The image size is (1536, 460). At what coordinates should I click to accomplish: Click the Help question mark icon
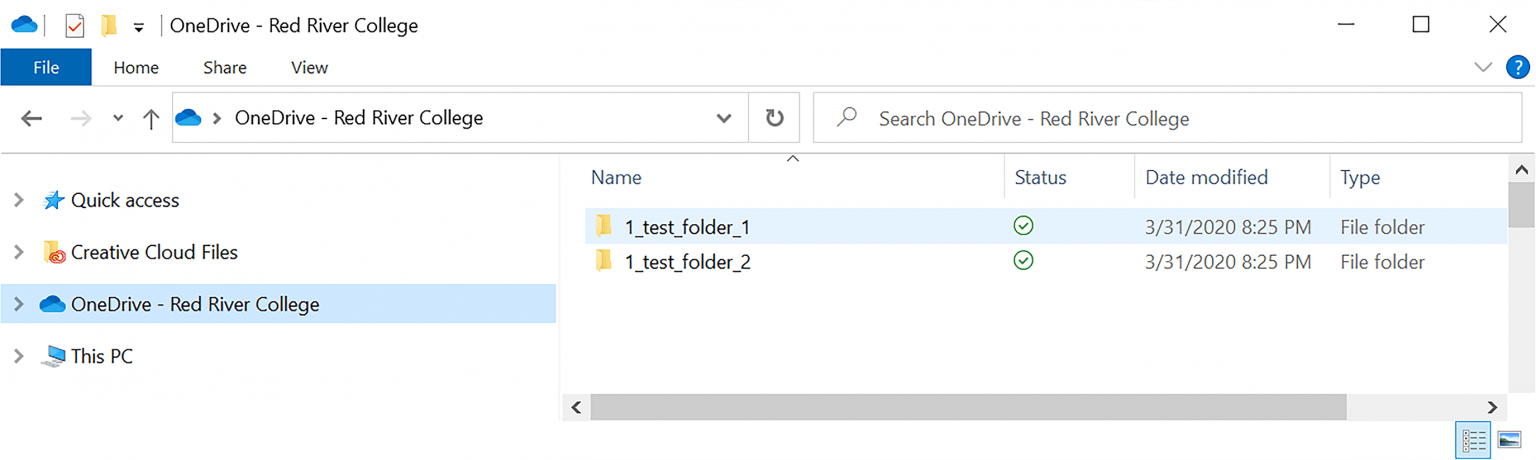click(1517, 67)
